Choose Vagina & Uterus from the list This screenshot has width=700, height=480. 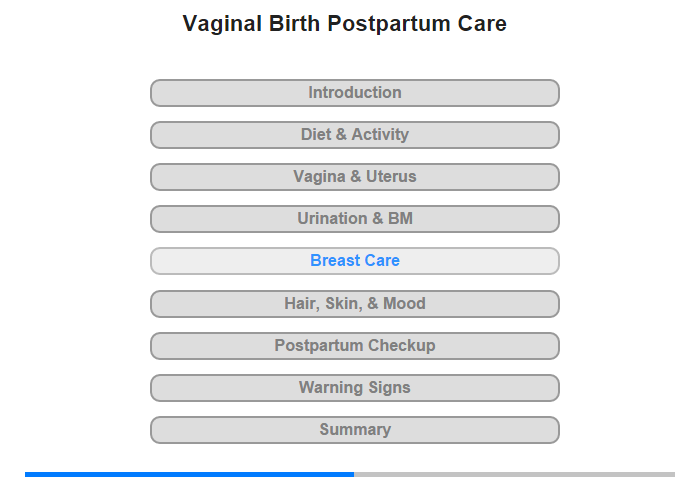coord(354,177)
